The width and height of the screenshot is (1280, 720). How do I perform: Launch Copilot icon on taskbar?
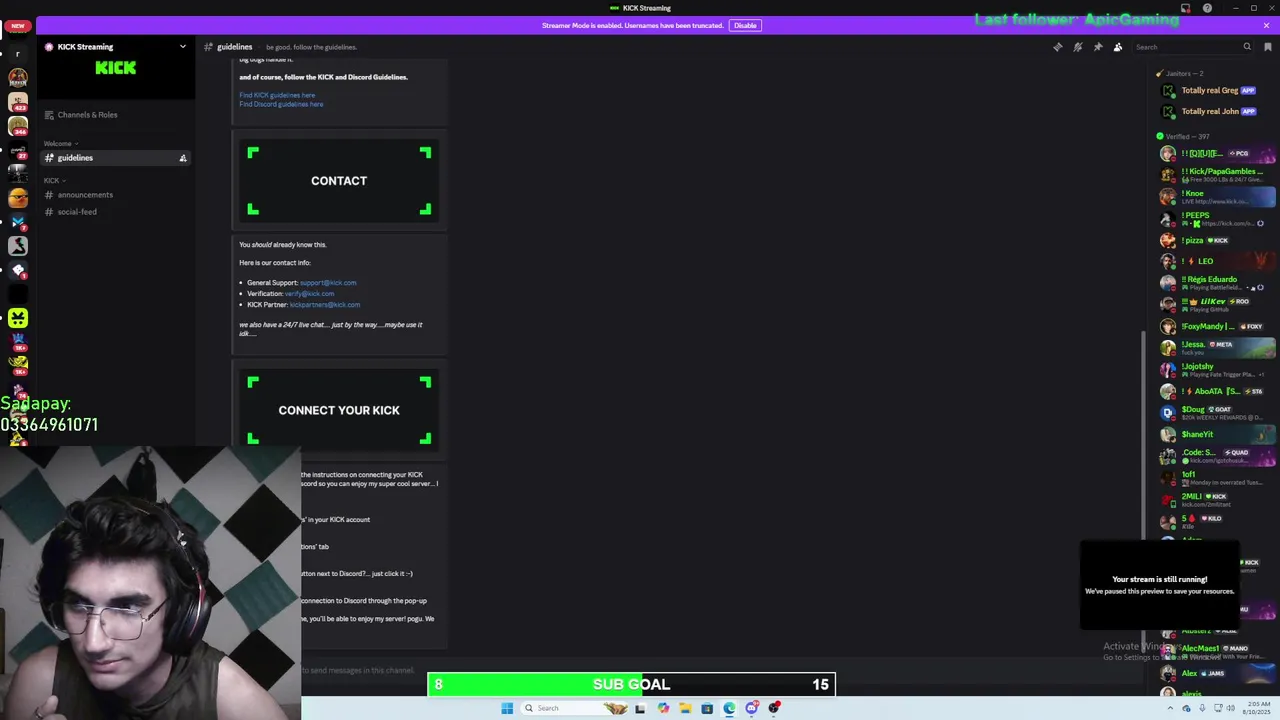click(x=663, y=708)
